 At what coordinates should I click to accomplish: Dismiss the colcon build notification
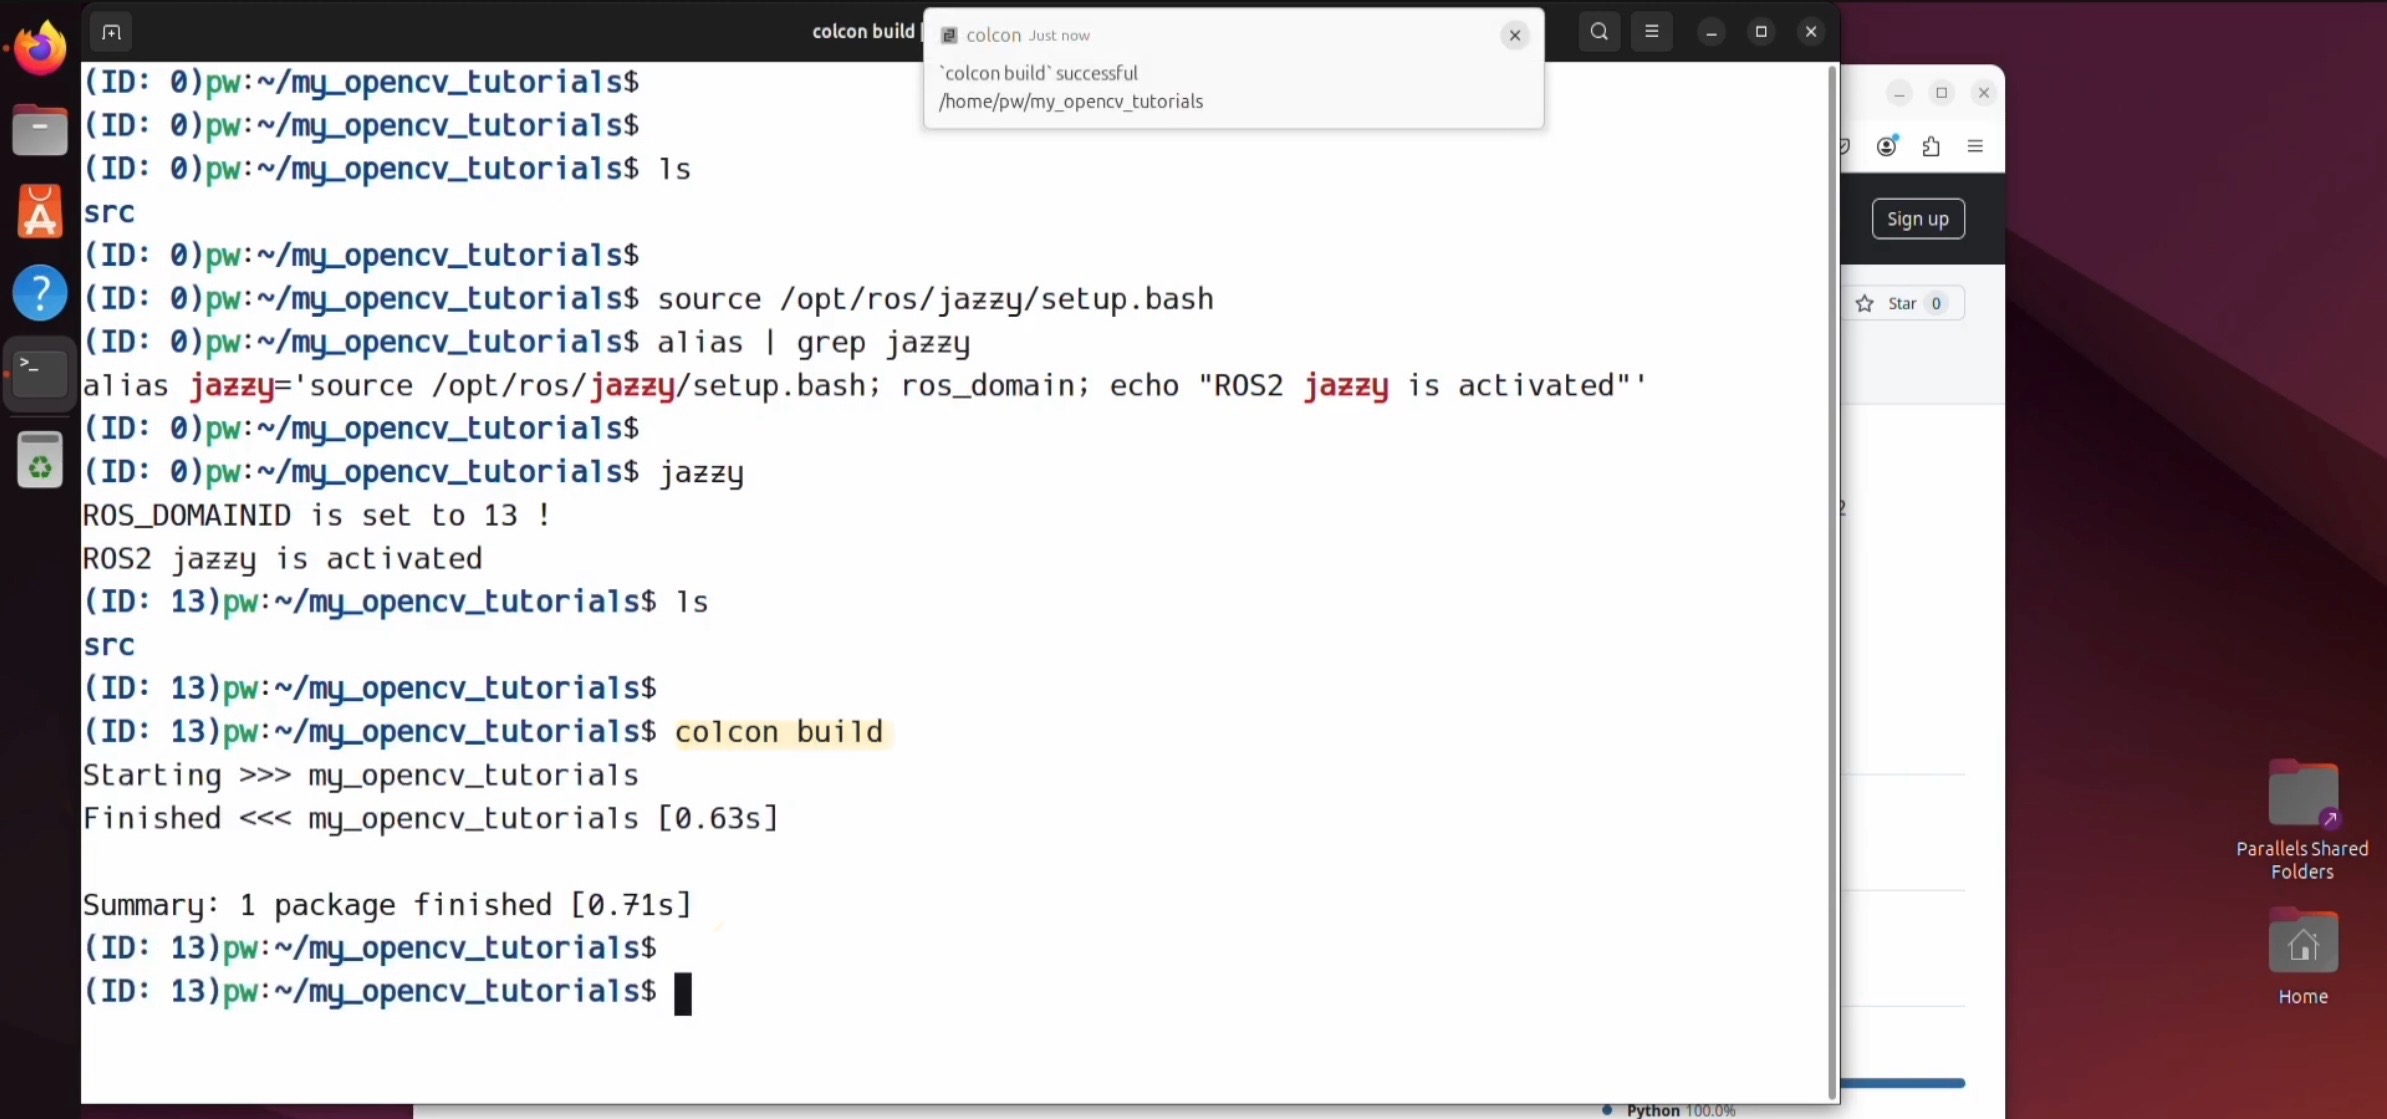point(1515,35)
